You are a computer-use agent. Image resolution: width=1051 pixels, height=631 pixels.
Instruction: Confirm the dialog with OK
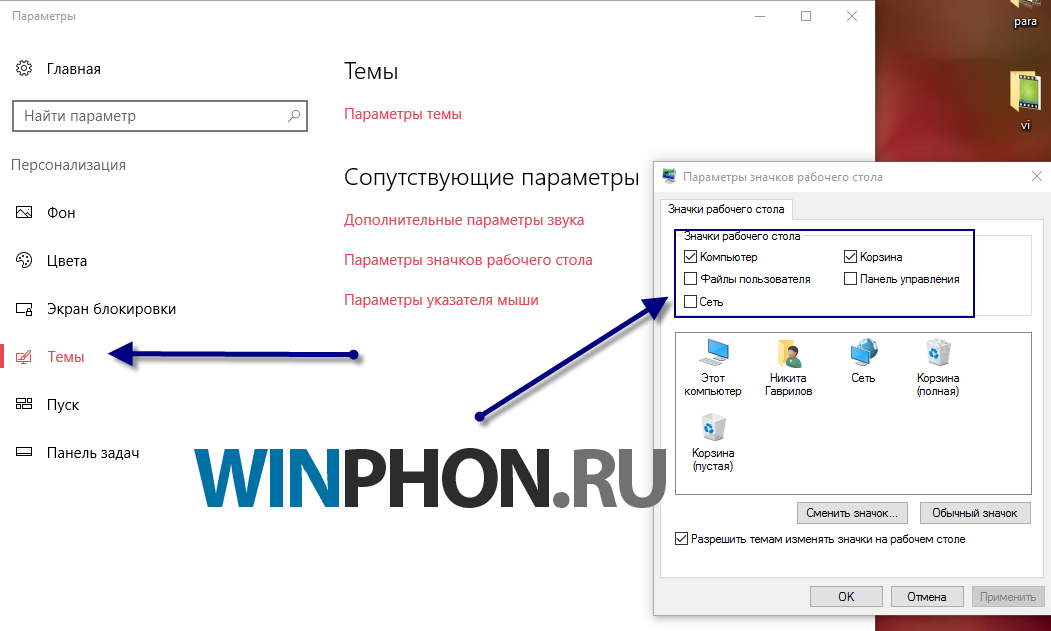pyautogui.click(x=846, y=596)
